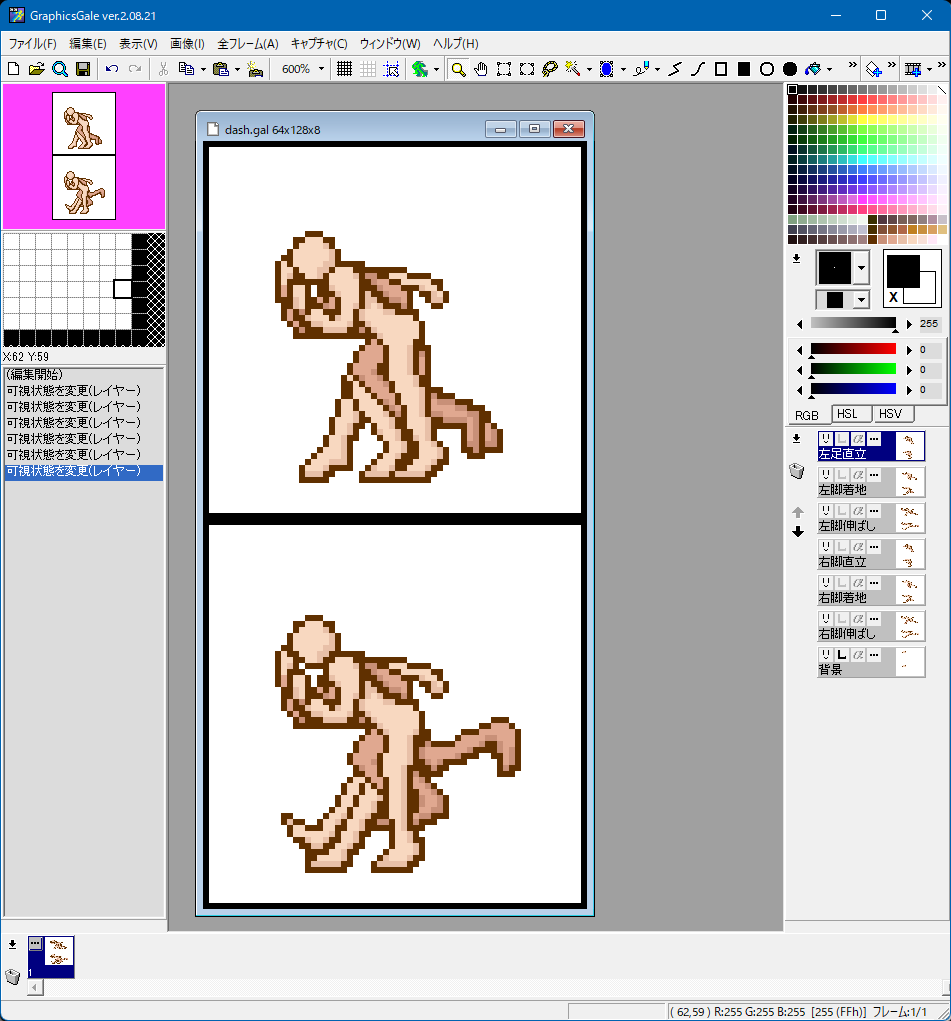The image size is (951, 1021).
Task: Open the 全フレーム(A) menu
Action: pyautogui.click(x=248, y=44)
